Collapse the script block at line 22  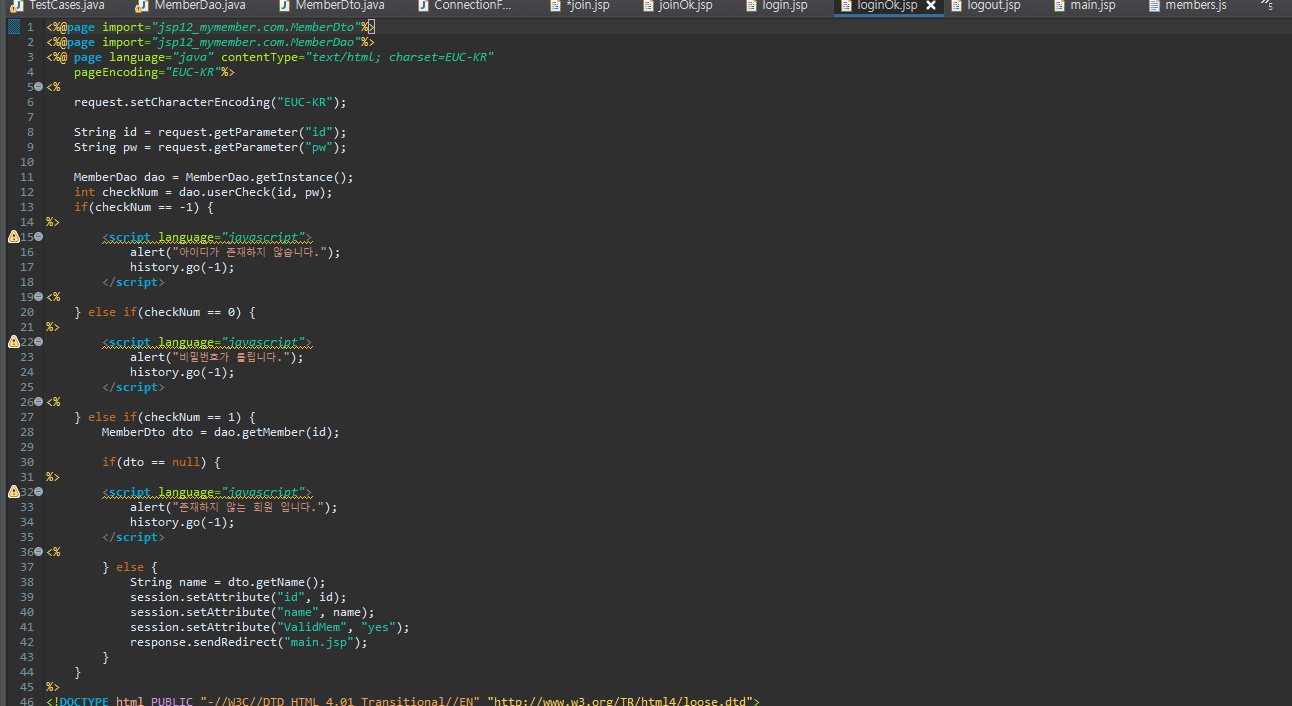point(38,342)
